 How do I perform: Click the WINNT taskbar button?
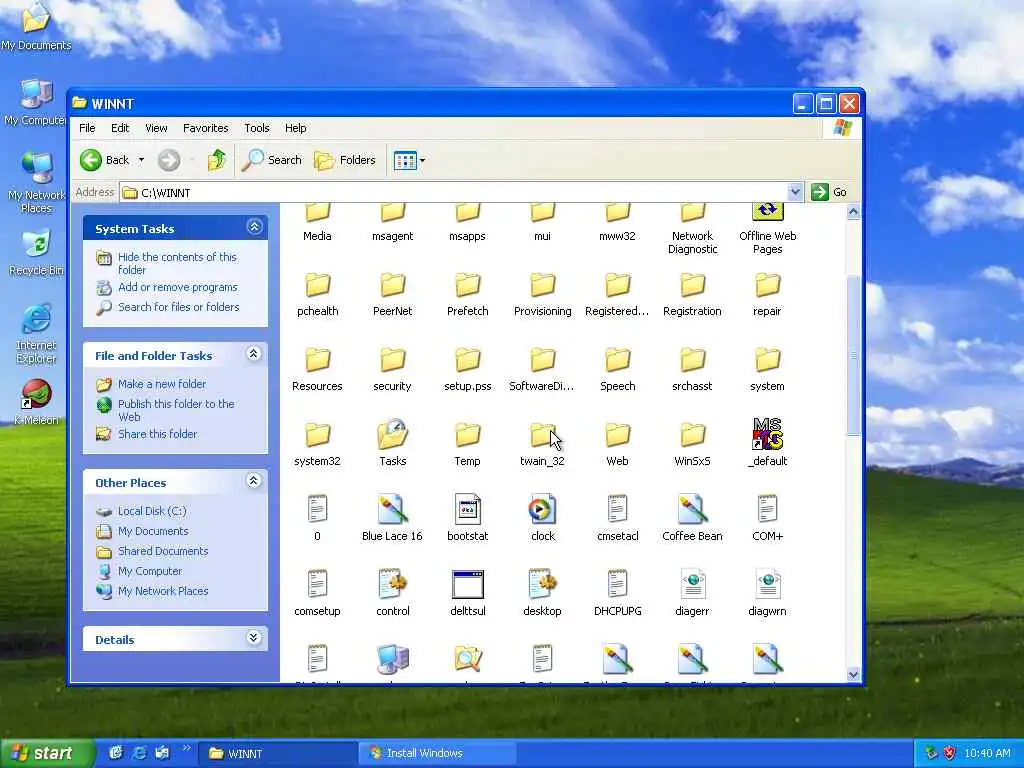278,754
